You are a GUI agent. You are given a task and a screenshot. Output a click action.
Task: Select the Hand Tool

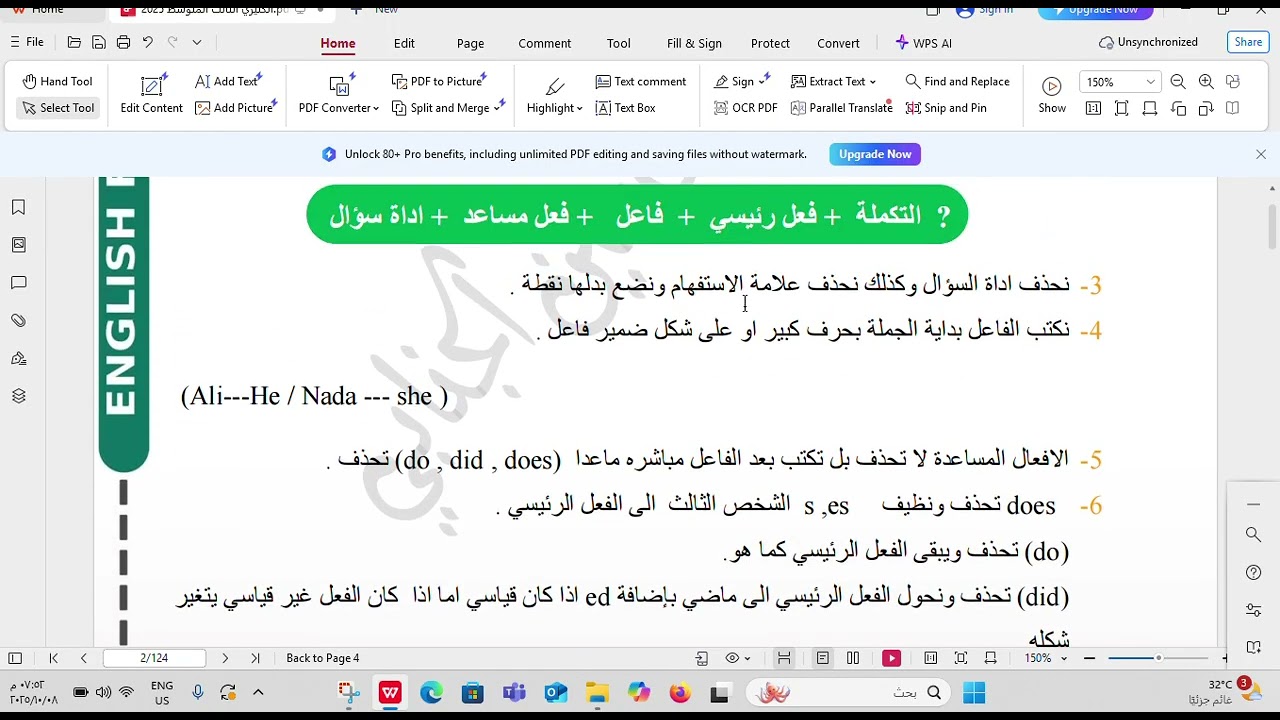coord(58,82)
